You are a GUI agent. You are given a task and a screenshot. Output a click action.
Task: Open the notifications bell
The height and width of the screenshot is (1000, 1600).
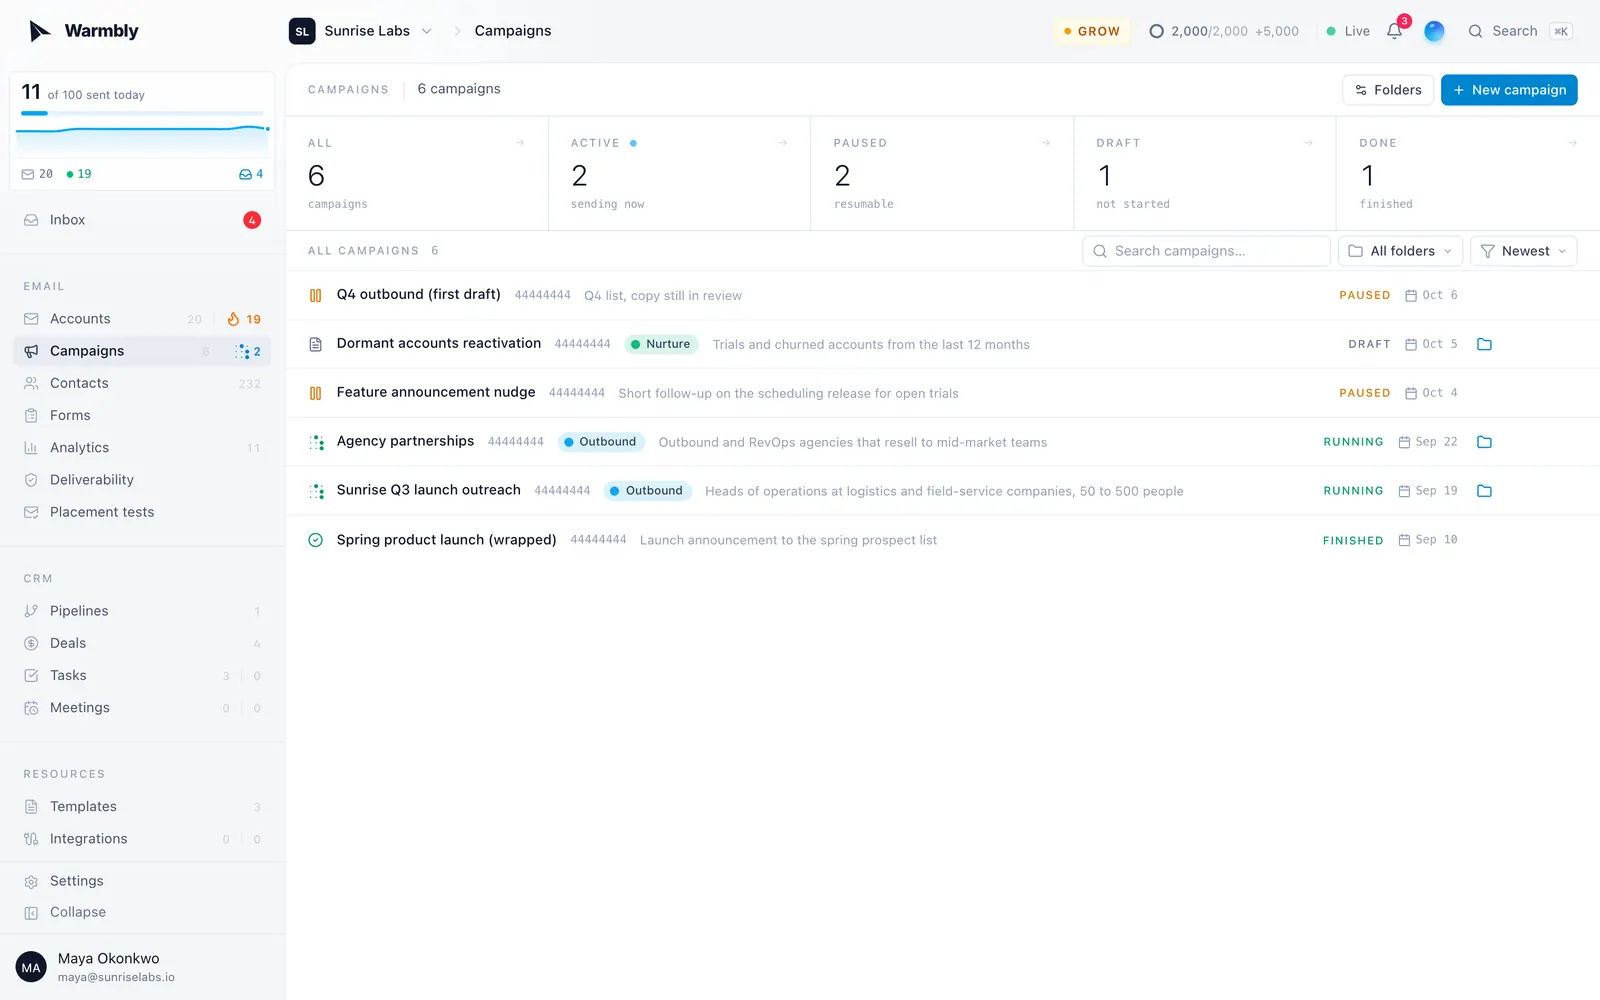coord(1394,31)
